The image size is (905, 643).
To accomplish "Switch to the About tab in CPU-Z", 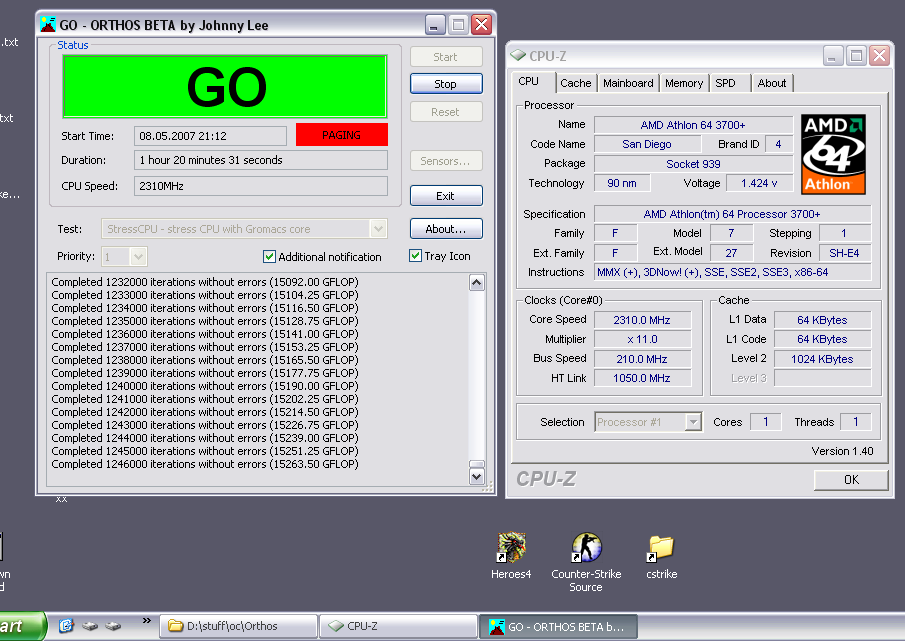I will pos(772,83).
